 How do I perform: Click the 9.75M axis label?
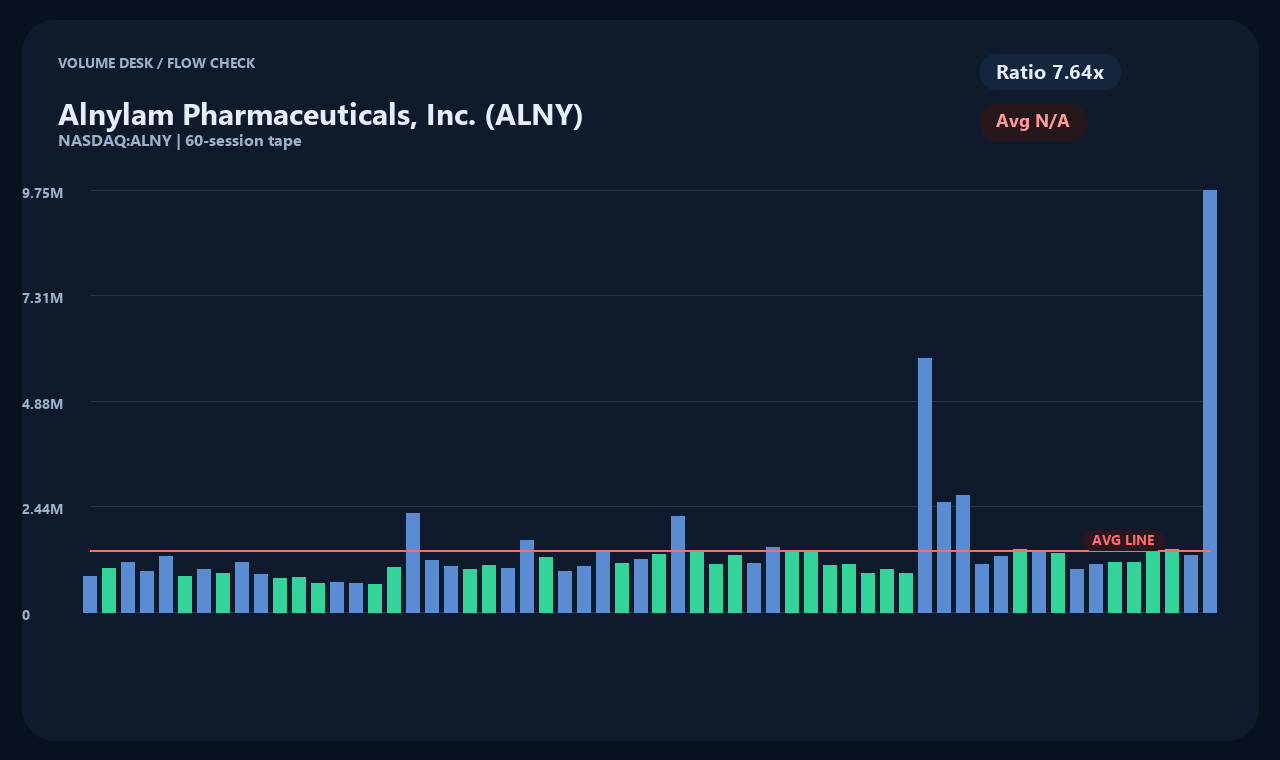43,192
